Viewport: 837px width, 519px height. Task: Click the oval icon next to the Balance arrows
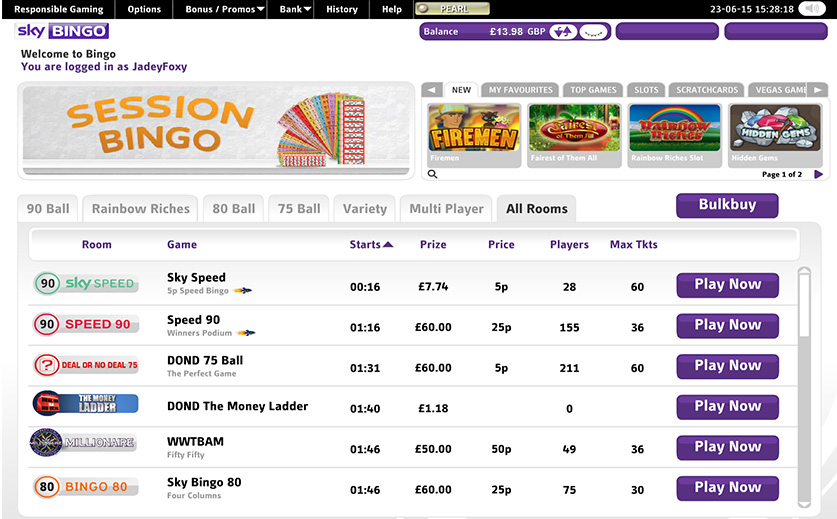[593, 32]
